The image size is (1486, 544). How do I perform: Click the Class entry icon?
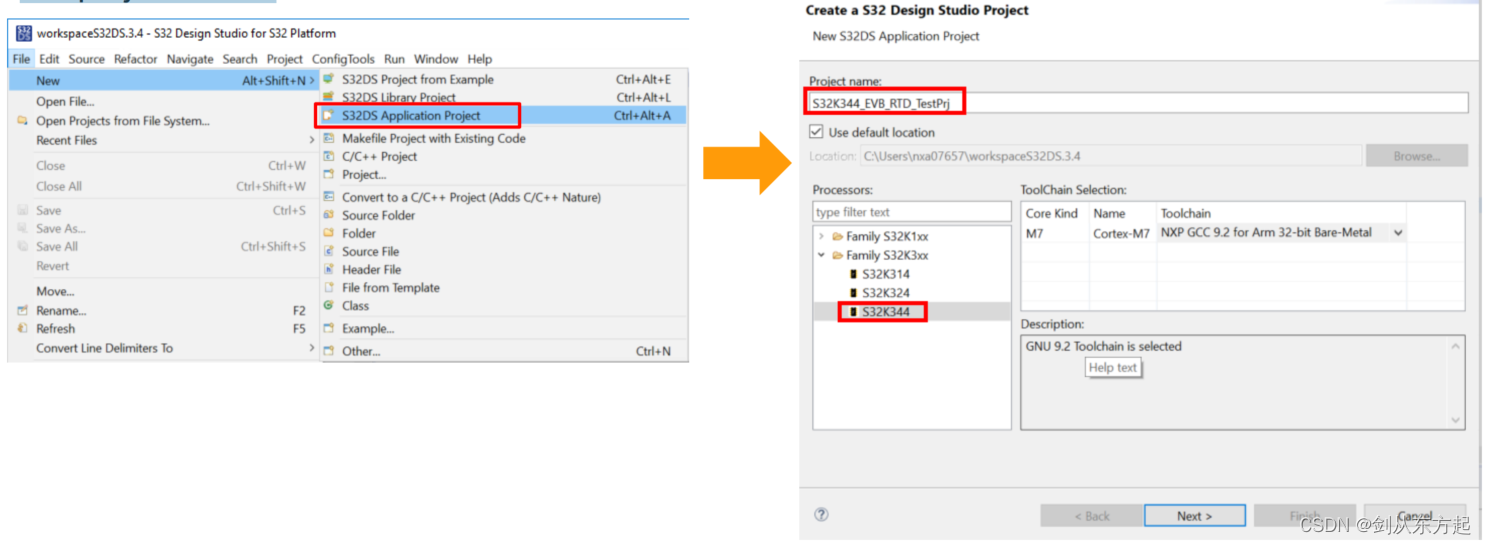point(328,305)
